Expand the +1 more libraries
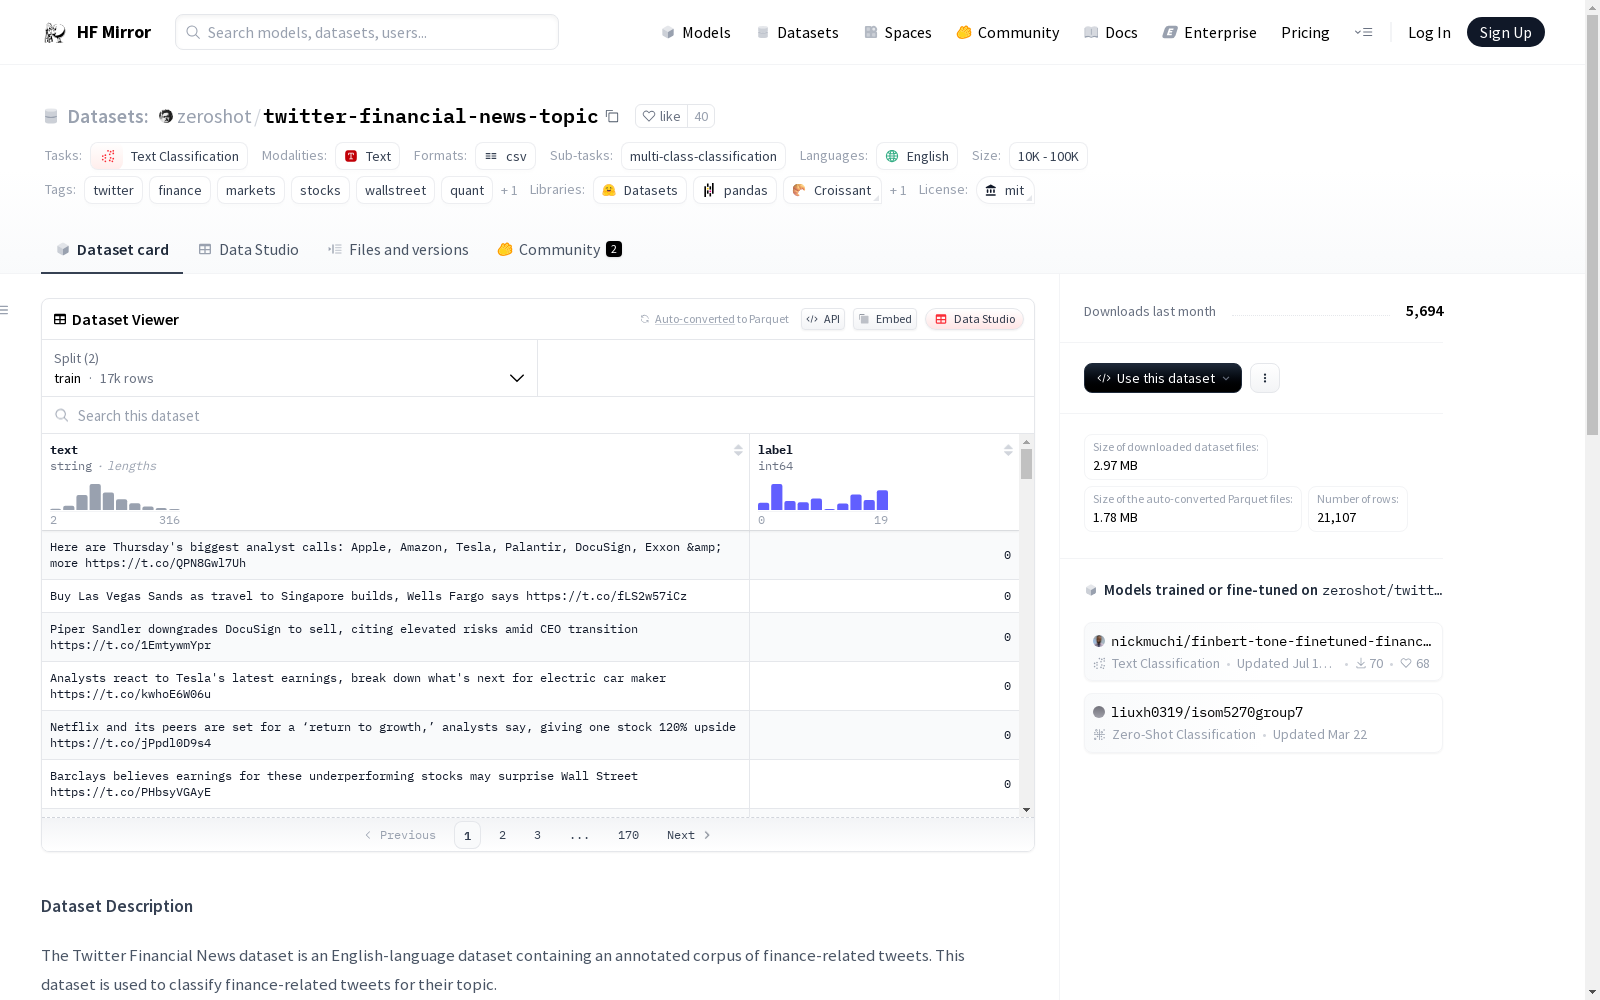 tap(898, 190)
